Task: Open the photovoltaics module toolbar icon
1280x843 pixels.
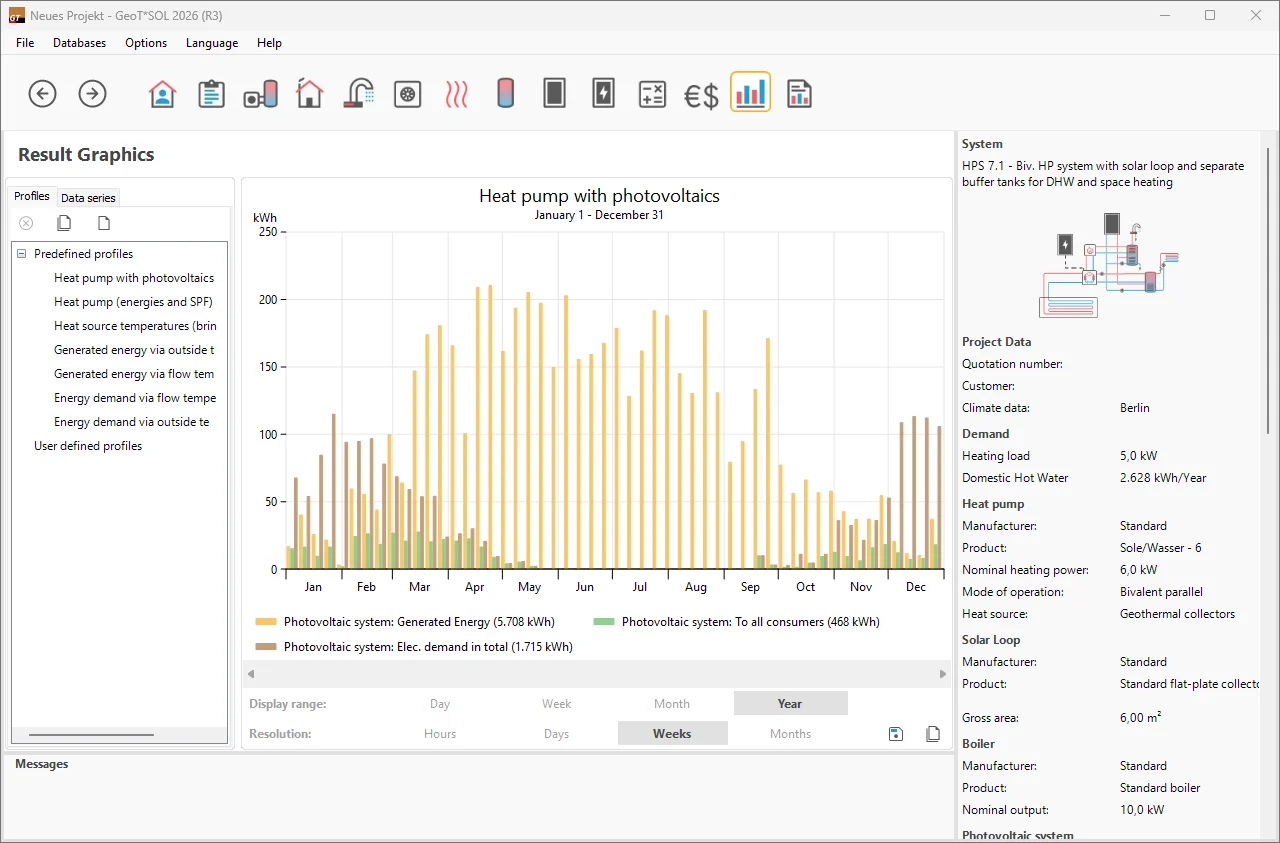Action: click(603, 94)
